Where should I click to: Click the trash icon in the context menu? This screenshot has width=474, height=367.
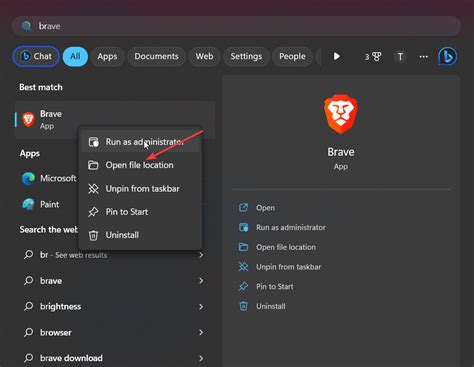[x=93, y=235]
